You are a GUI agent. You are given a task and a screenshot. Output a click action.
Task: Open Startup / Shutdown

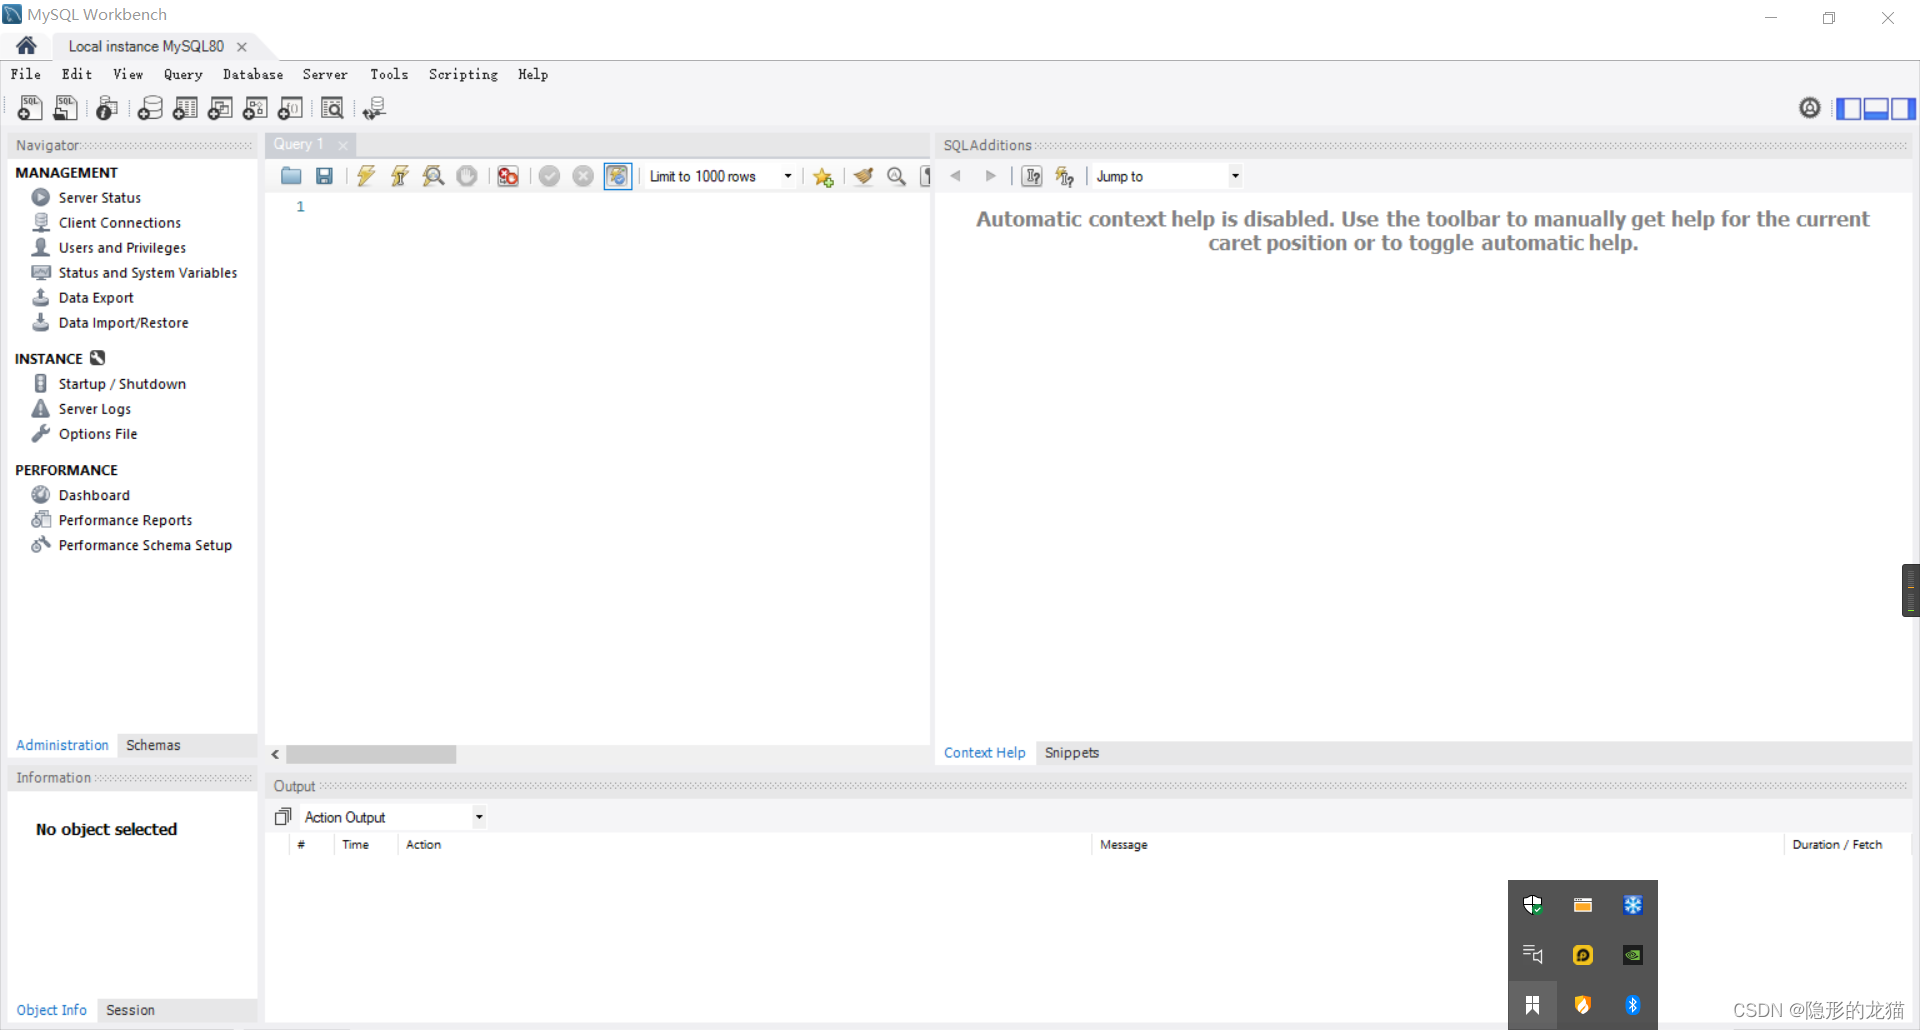pos(122,384)
